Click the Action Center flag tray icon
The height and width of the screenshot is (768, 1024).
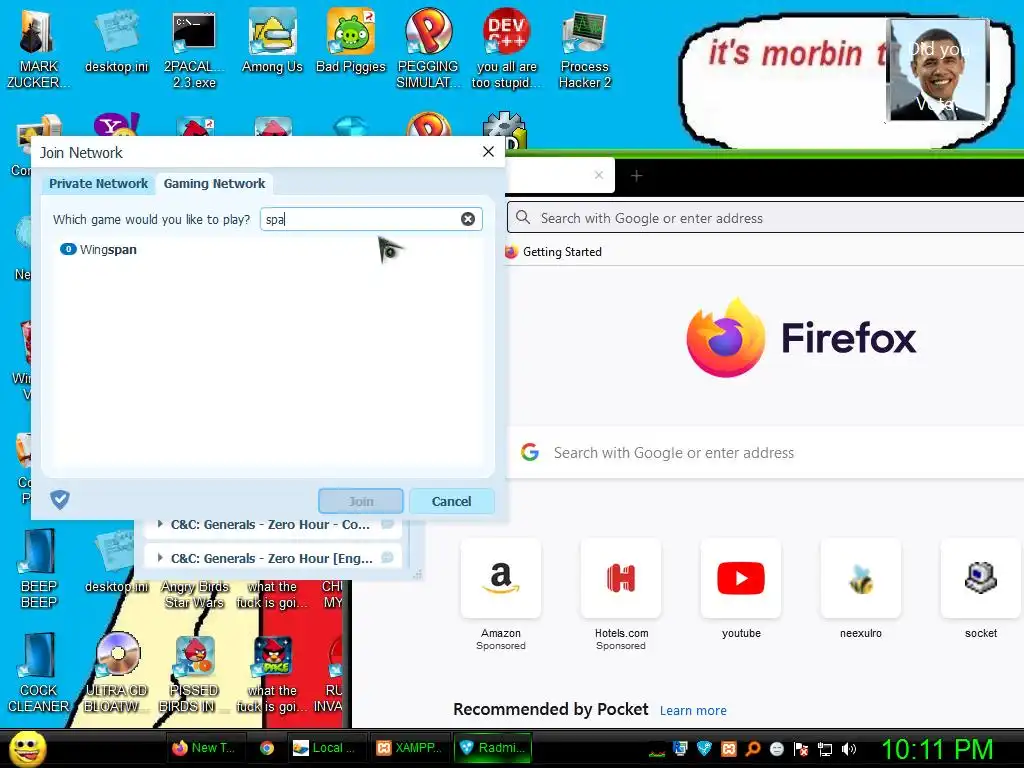click(801, 749)
